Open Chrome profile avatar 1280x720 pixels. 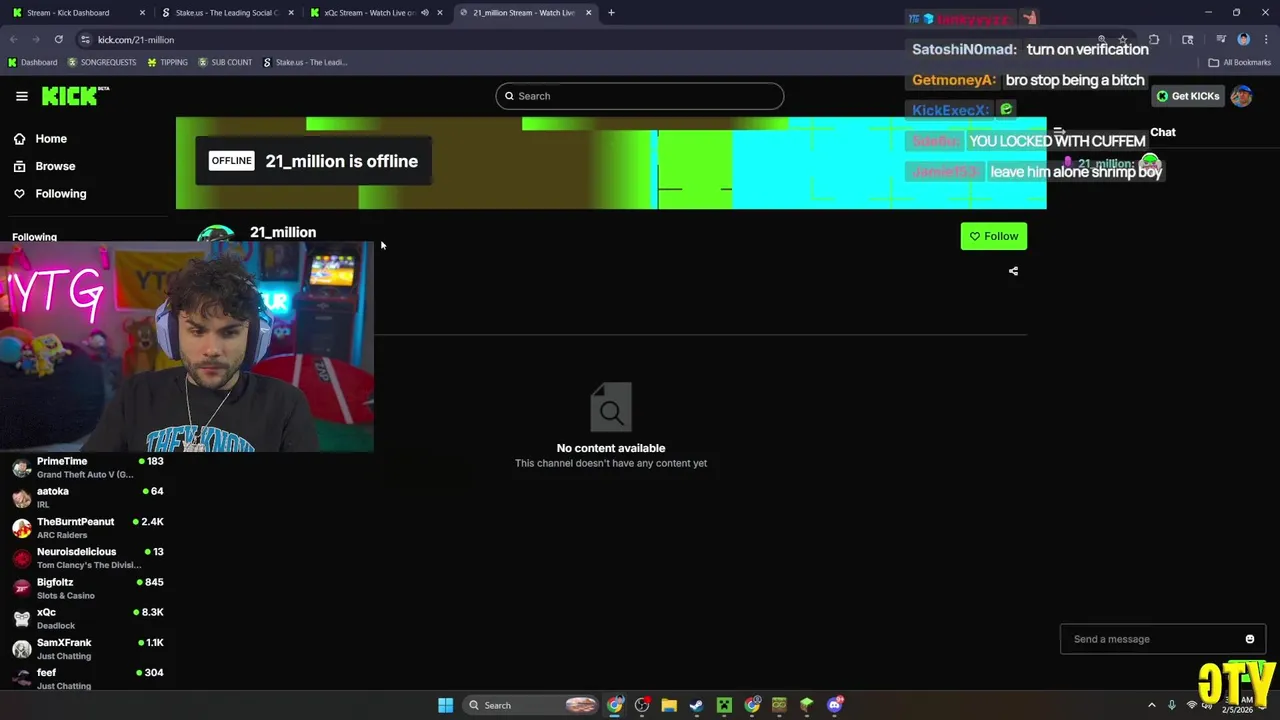pyautogui.click(x=1243, y=40)
